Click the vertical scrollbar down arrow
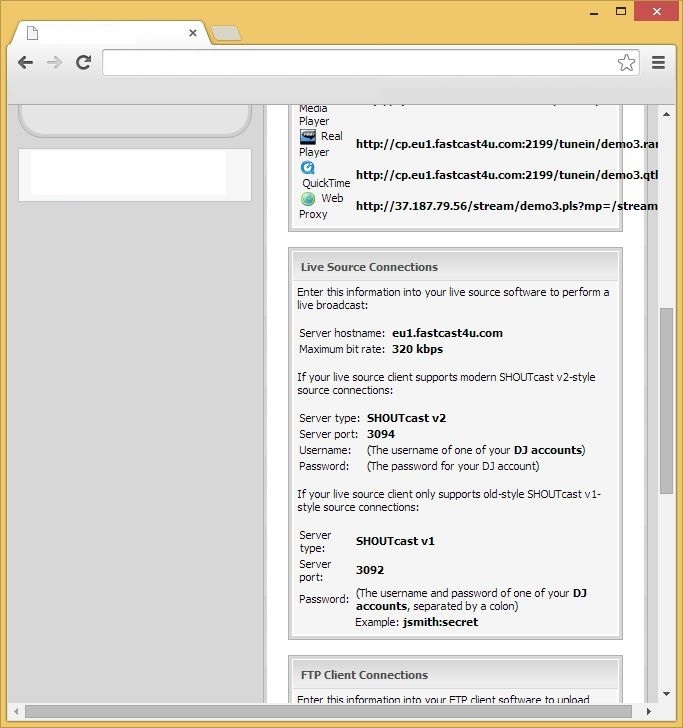 click(666, 694)
